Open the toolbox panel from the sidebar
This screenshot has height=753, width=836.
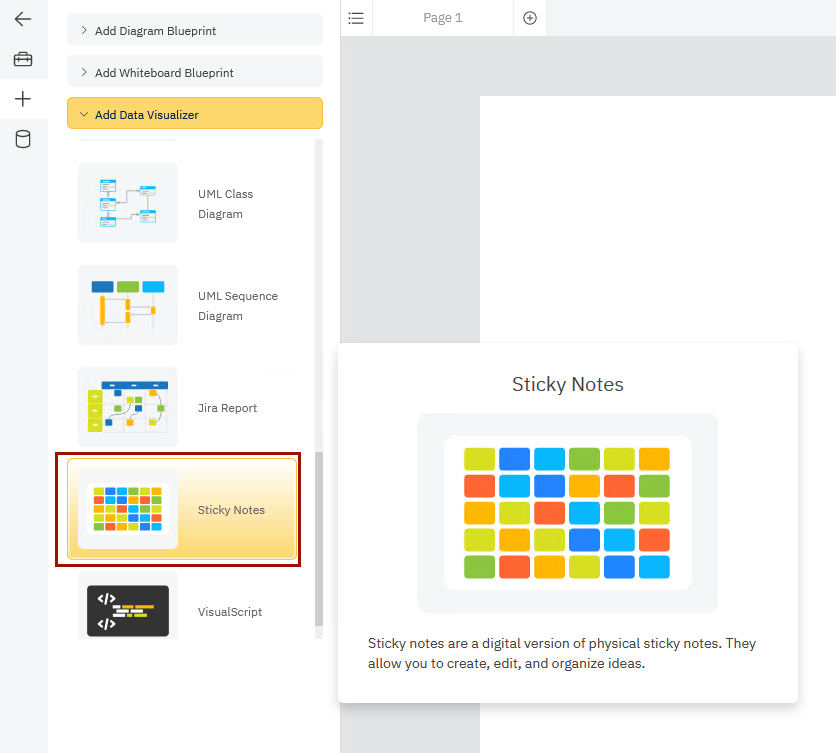[x=24, y=58]
